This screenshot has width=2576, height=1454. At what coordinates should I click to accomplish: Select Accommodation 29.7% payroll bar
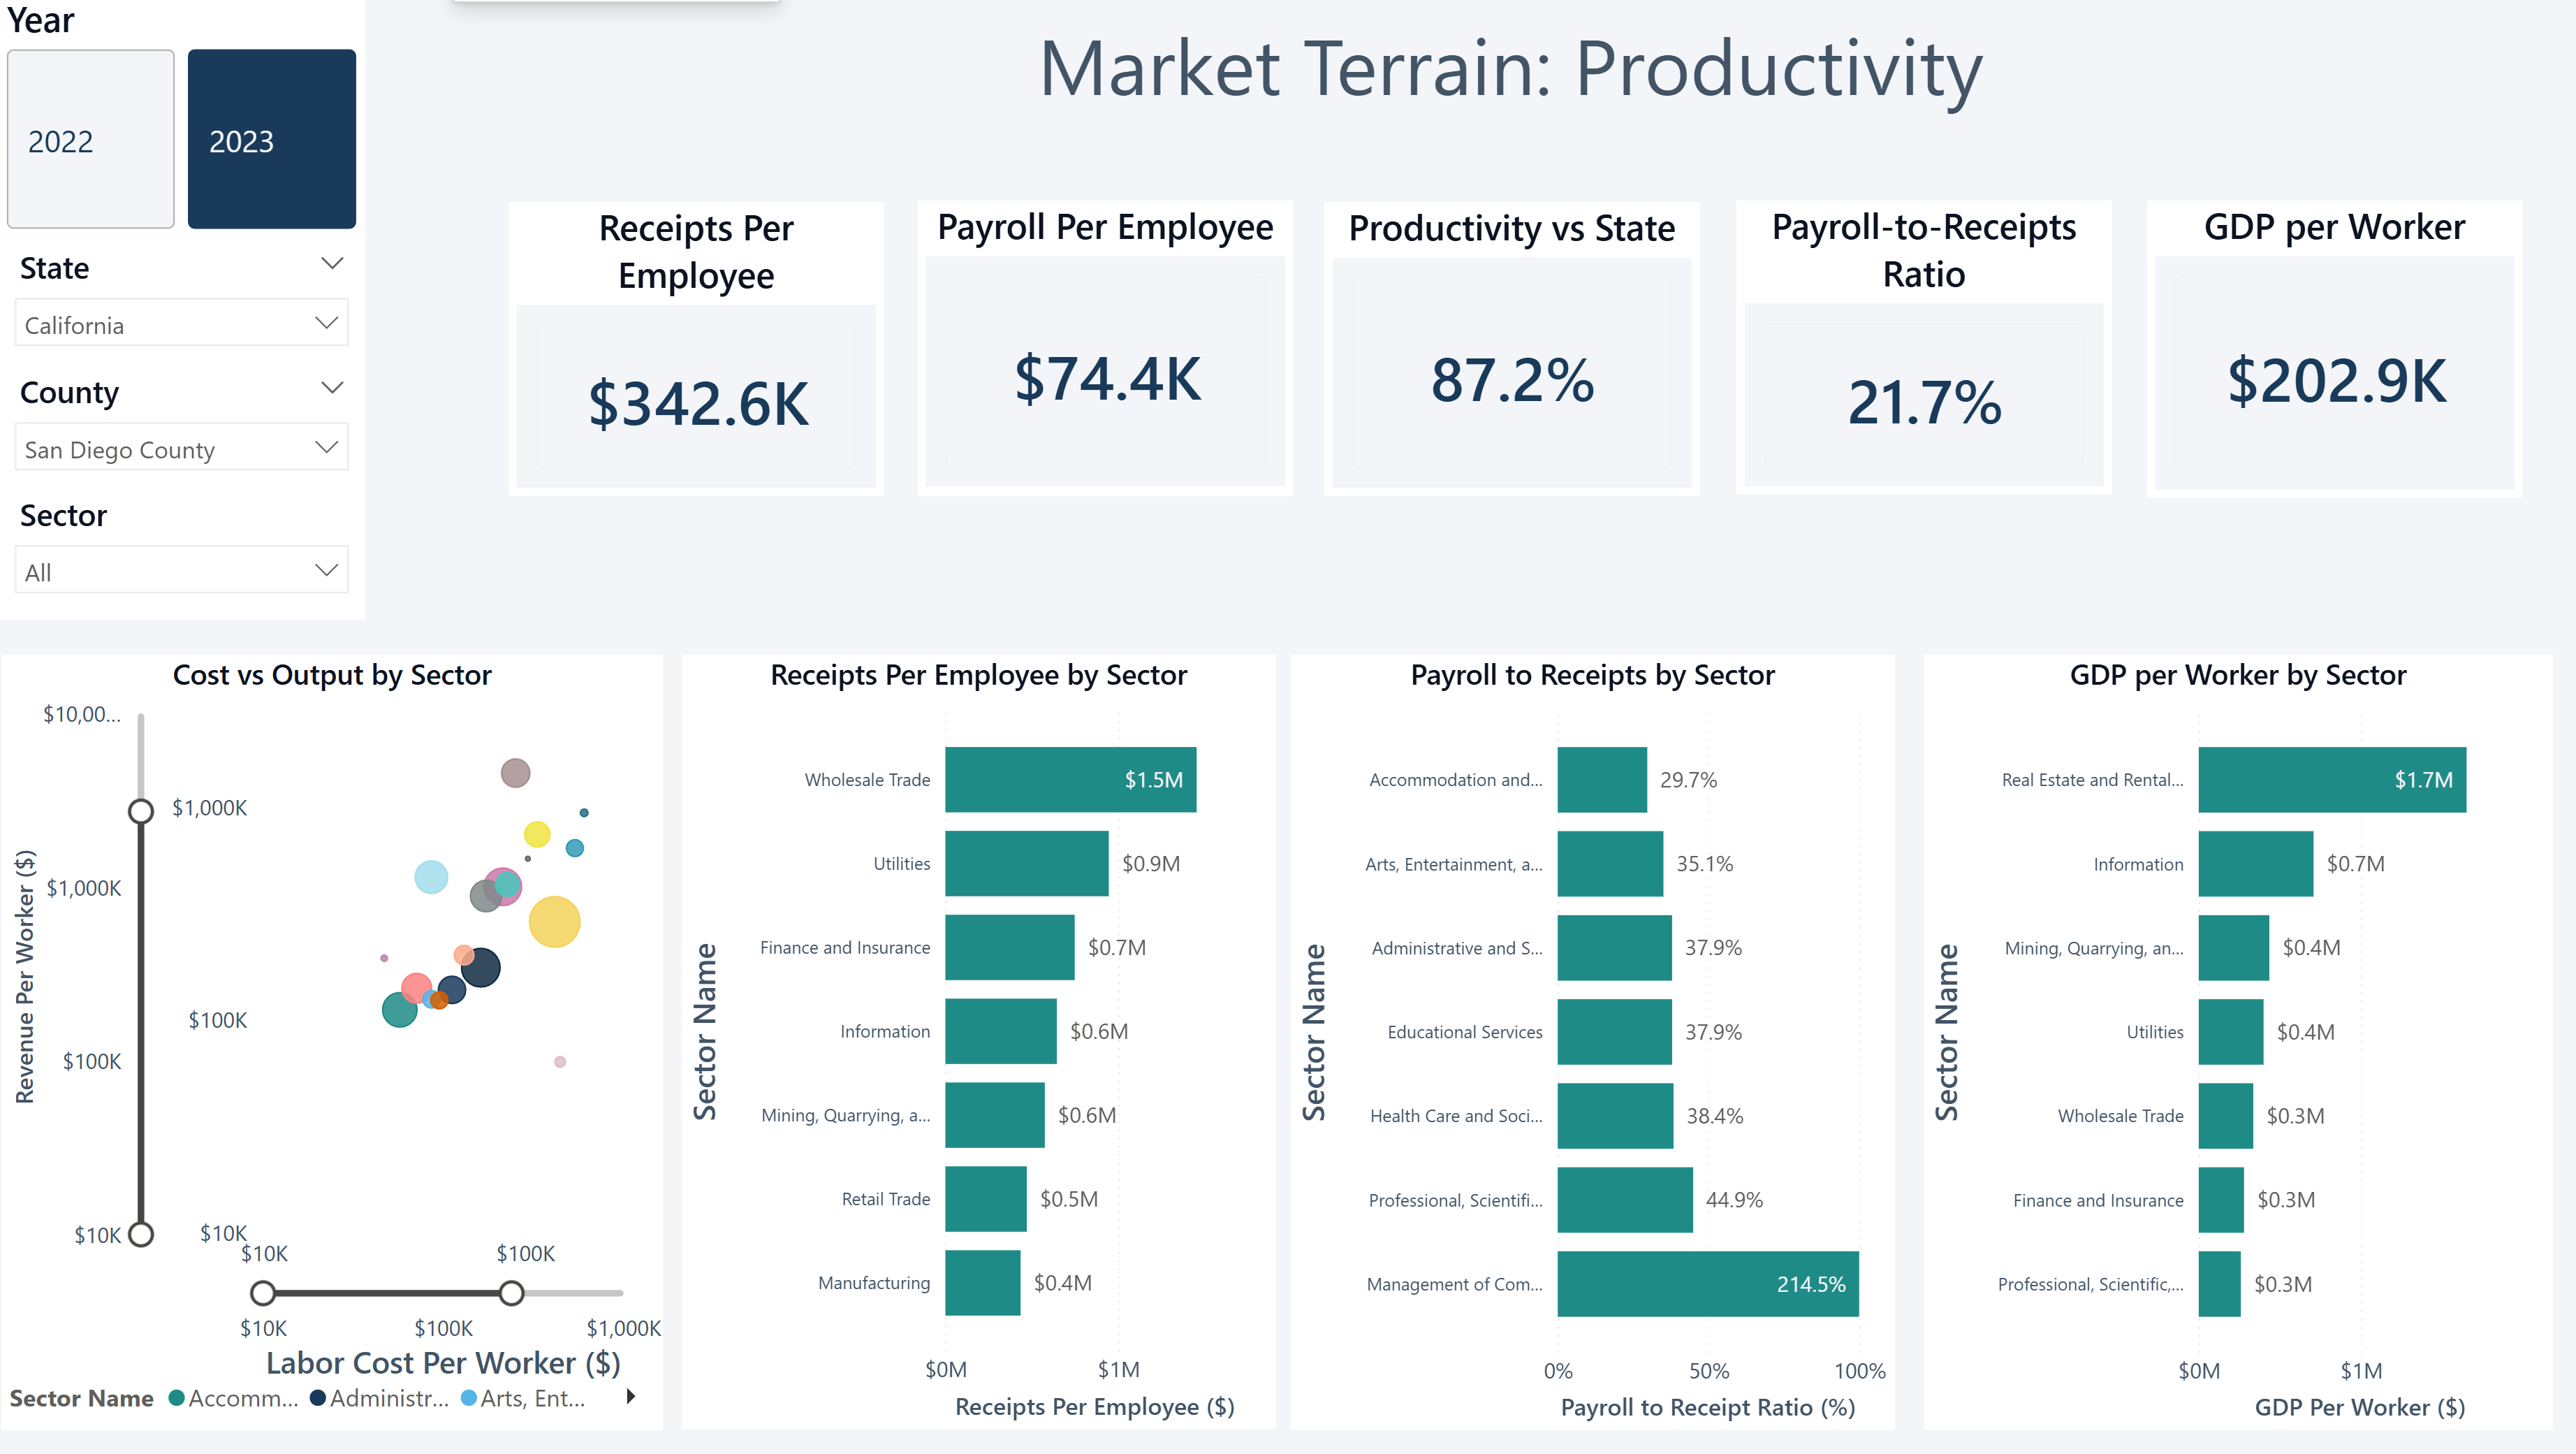coord(1601,779)
